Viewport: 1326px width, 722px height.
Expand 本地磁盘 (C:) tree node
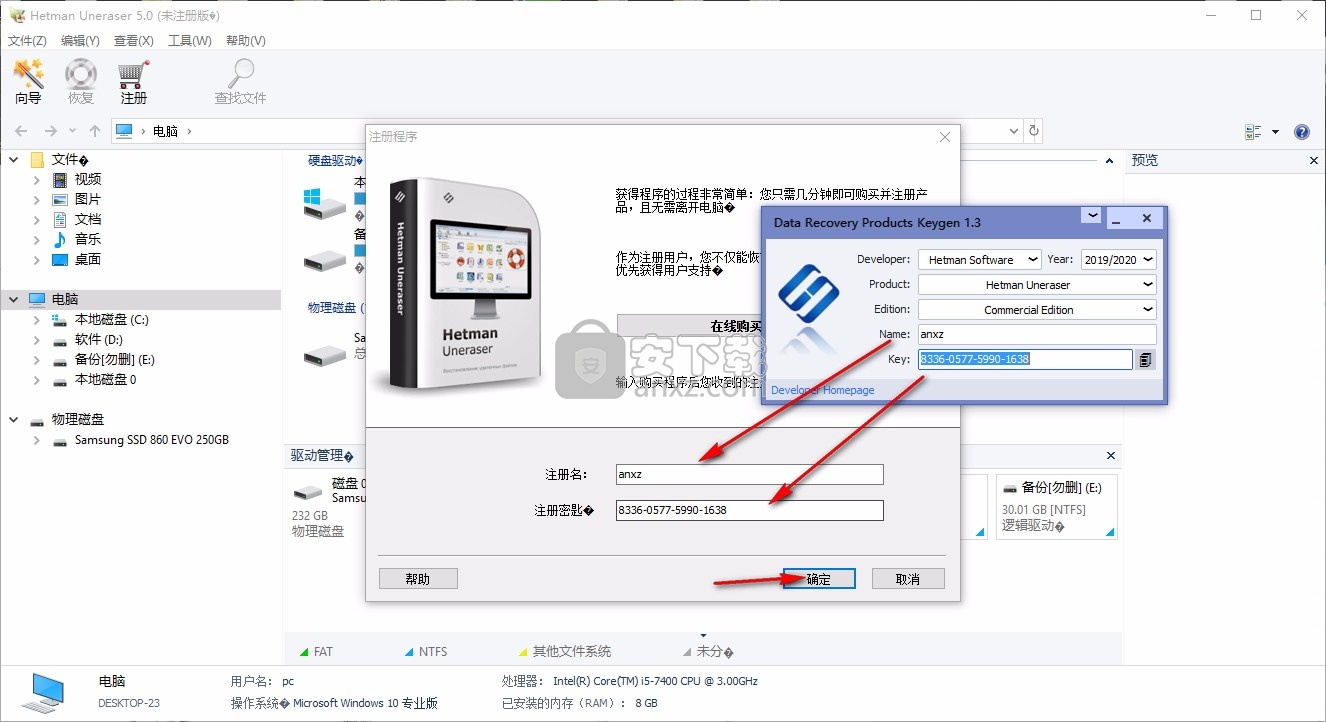point(37,319)
